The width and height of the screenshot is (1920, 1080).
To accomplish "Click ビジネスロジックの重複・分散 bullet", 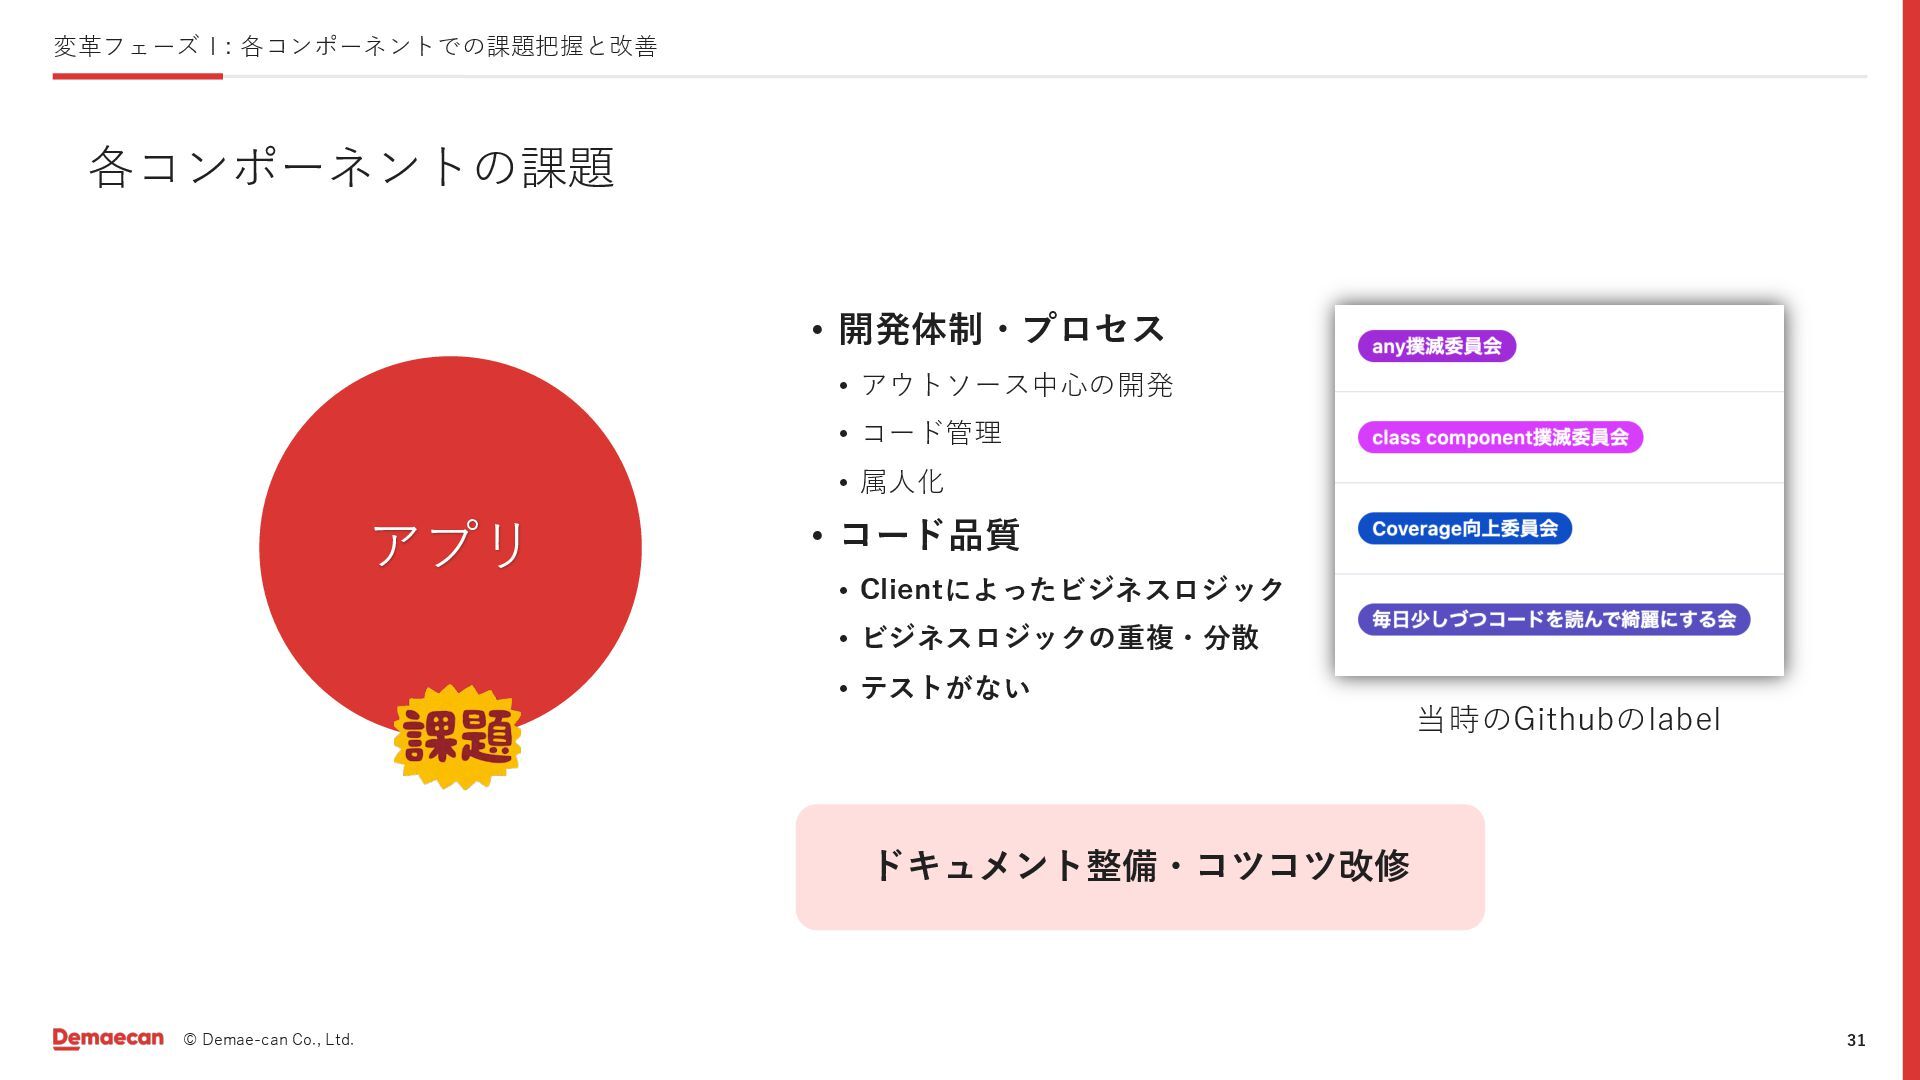I will click(1059, 638).
